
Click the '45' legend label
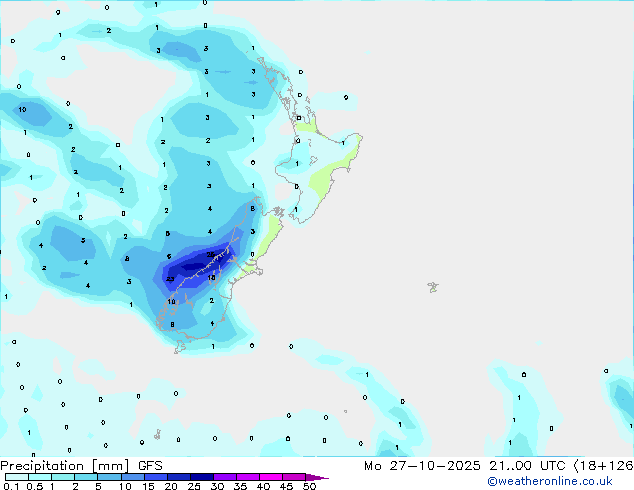tap(286, 486)
